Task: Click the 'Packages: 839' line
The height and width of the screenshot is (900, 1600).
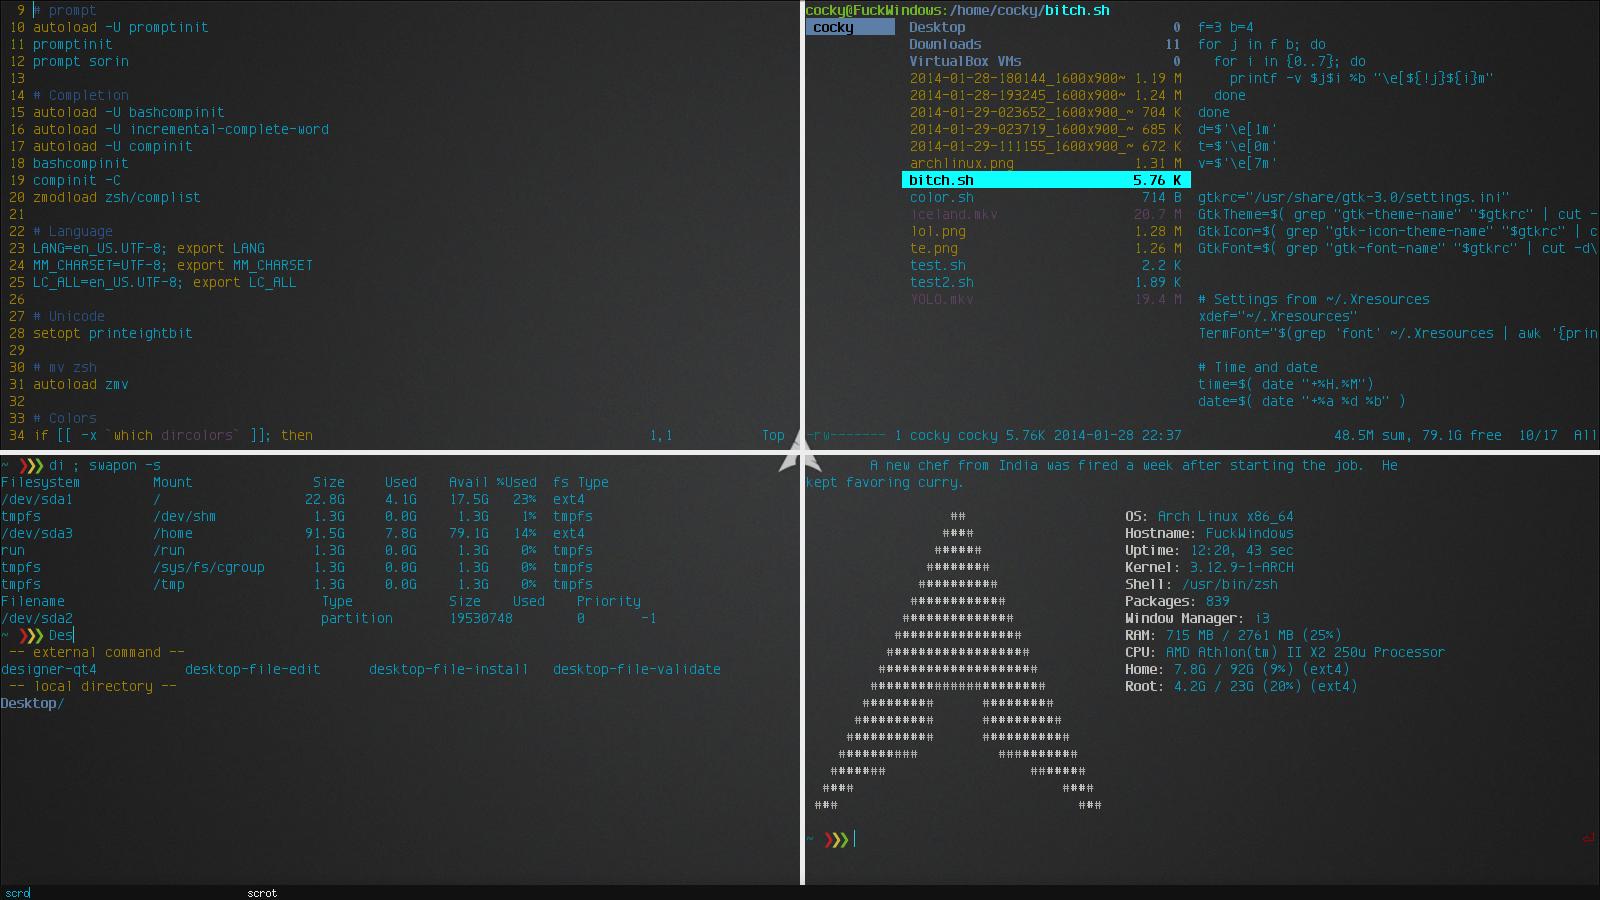Action: pyautogui.click(x=1177, y=601)
